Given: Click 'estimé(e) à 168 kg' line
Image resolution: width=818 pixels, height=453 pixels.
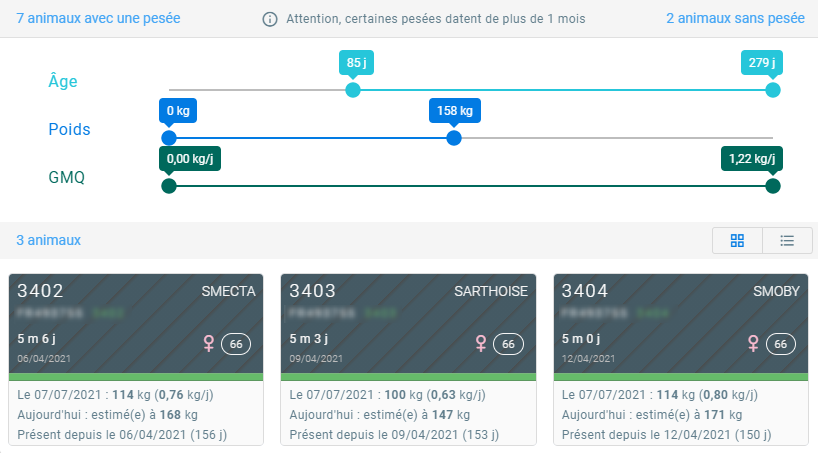Looking at the screenshot, I should point(107,415).
